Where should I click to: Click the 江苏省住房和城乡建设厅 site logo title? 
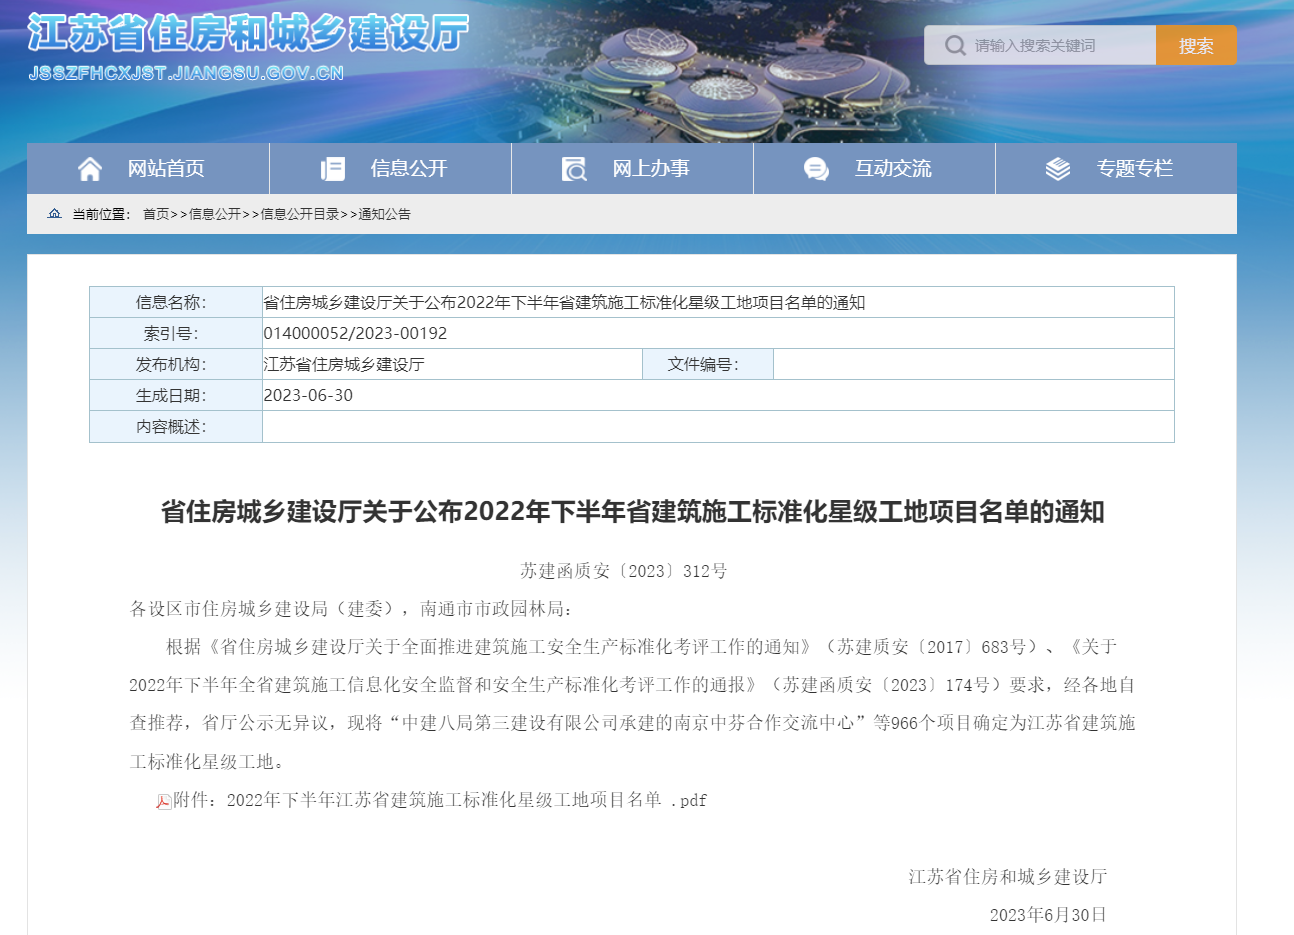(x=248, y=33)
